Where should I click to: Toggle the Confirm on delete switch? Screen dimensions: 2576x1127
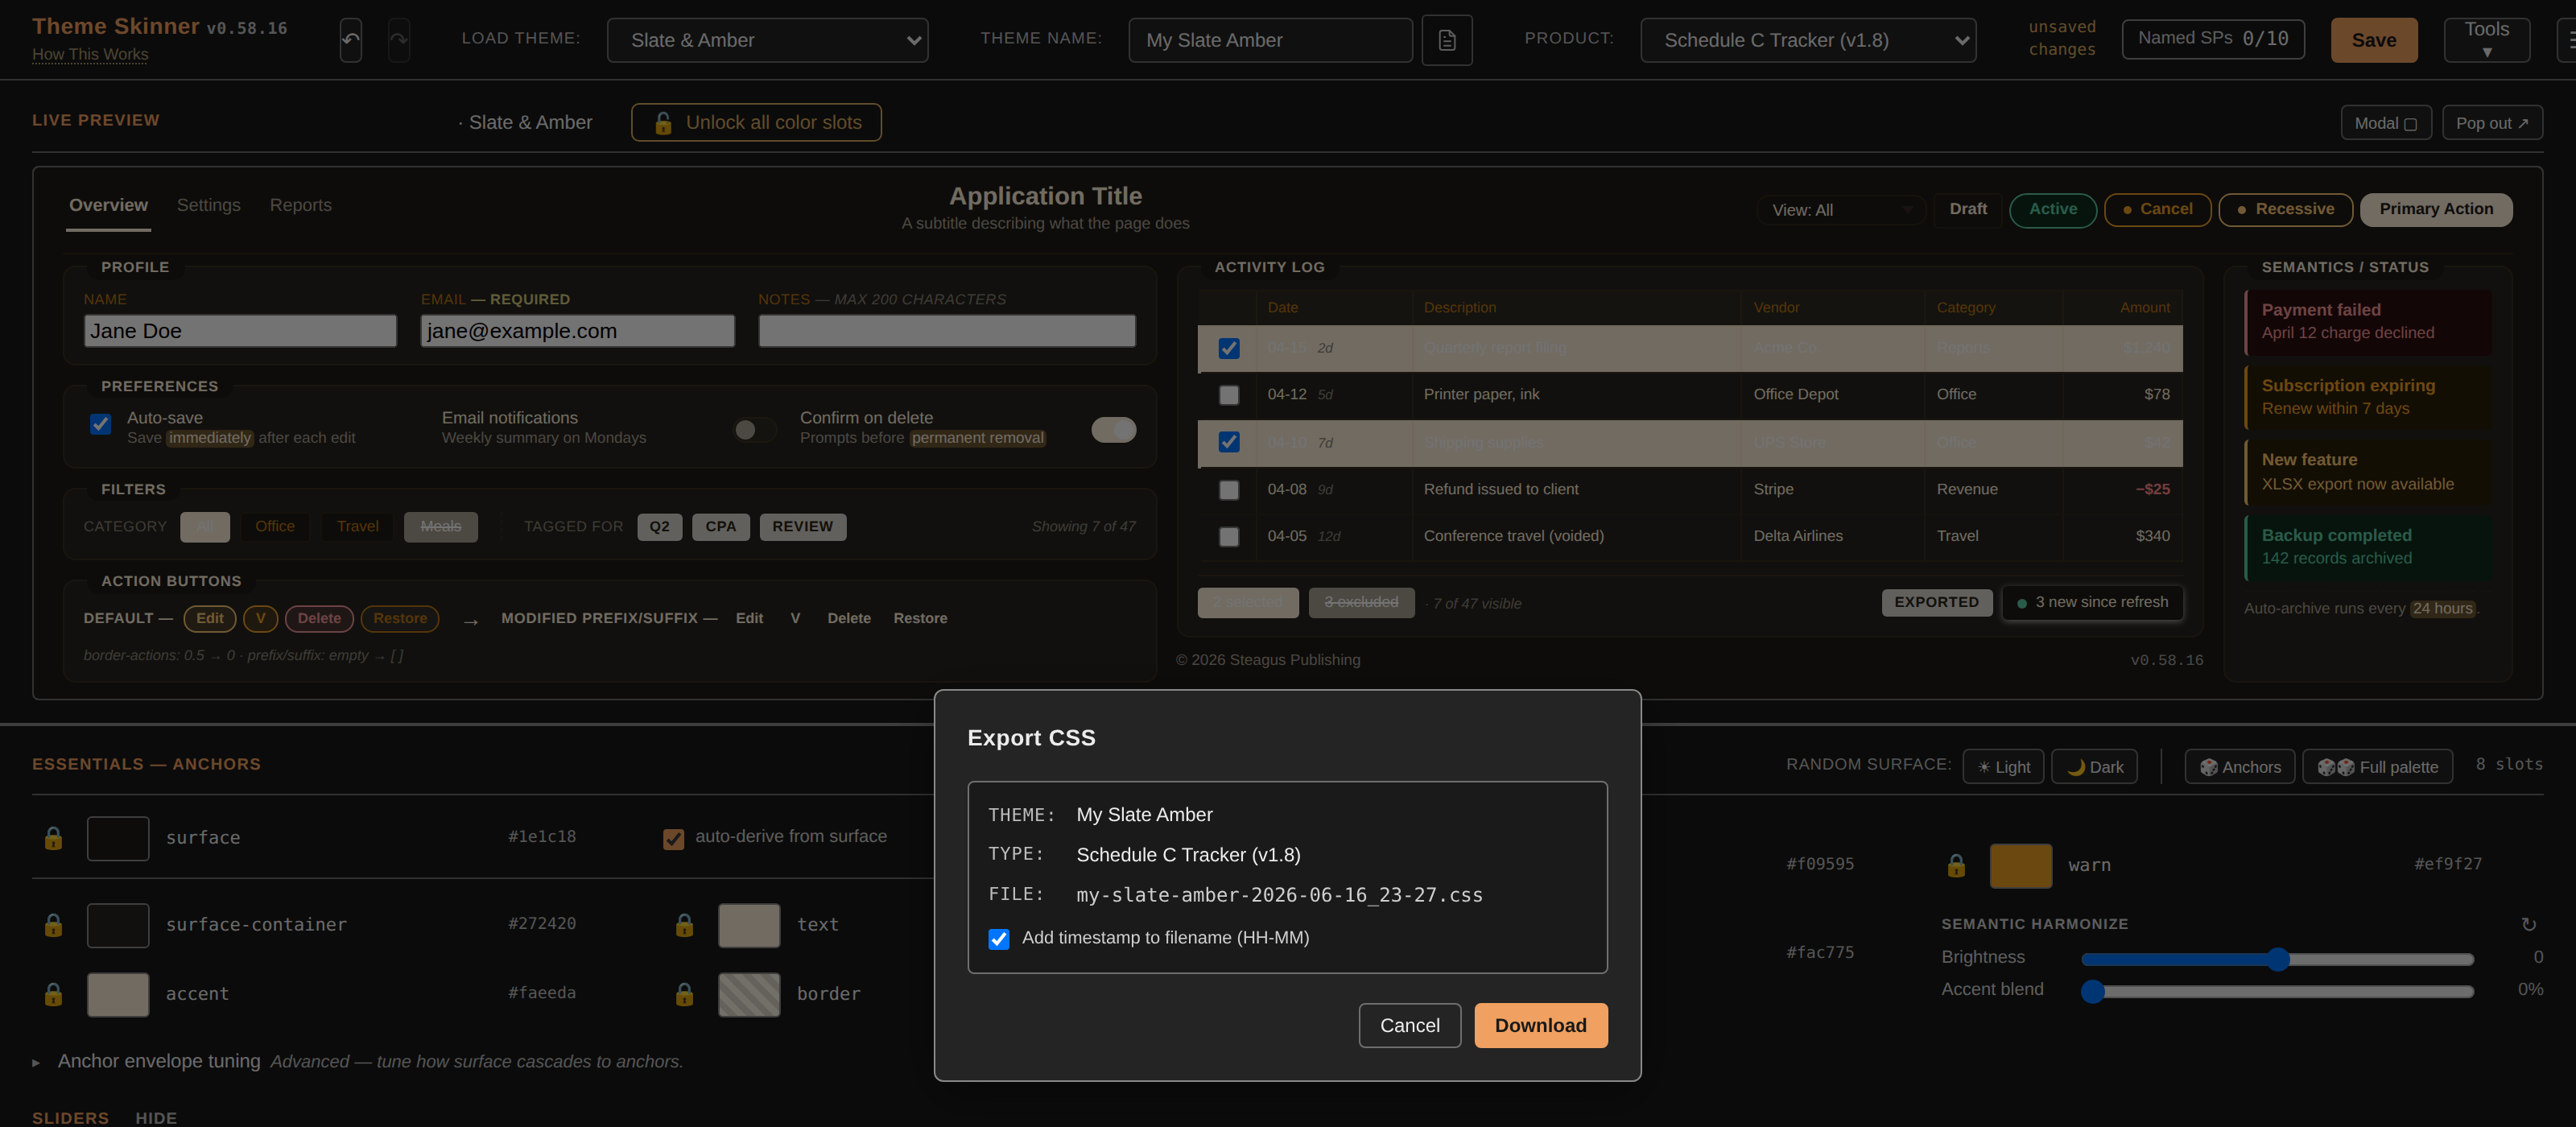(1114, 430)
